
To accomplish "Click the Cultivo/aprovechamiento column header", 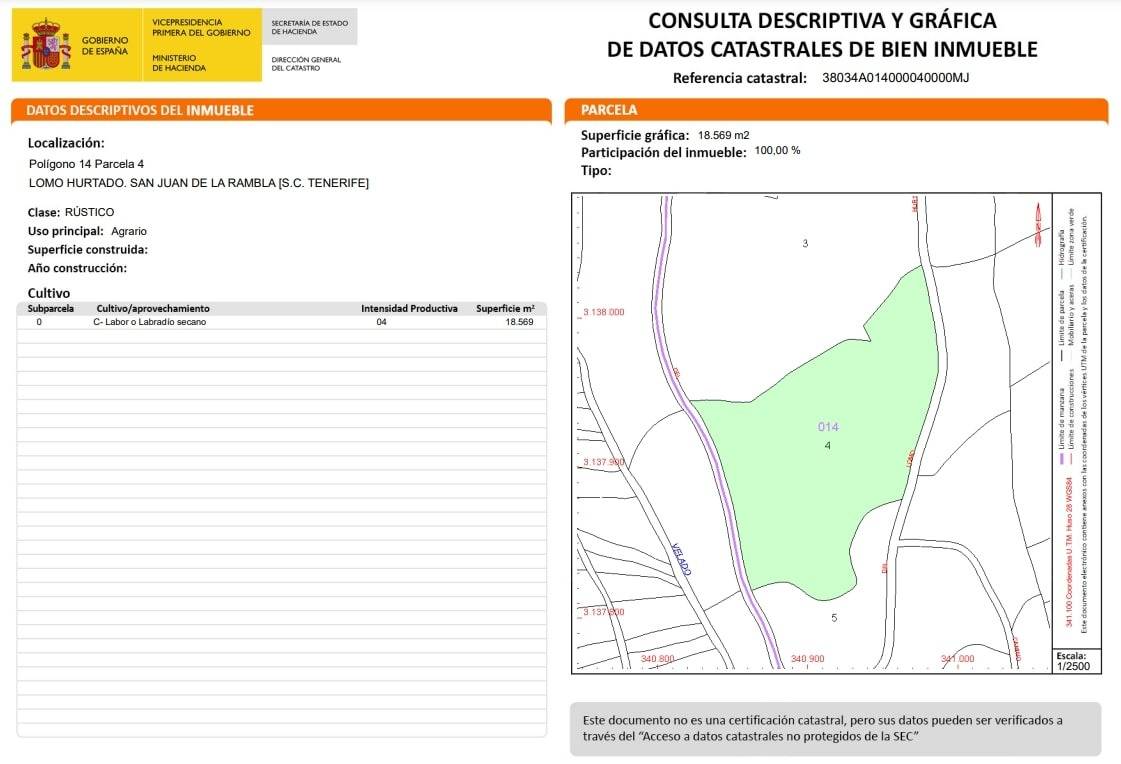I will click(153, 309).
